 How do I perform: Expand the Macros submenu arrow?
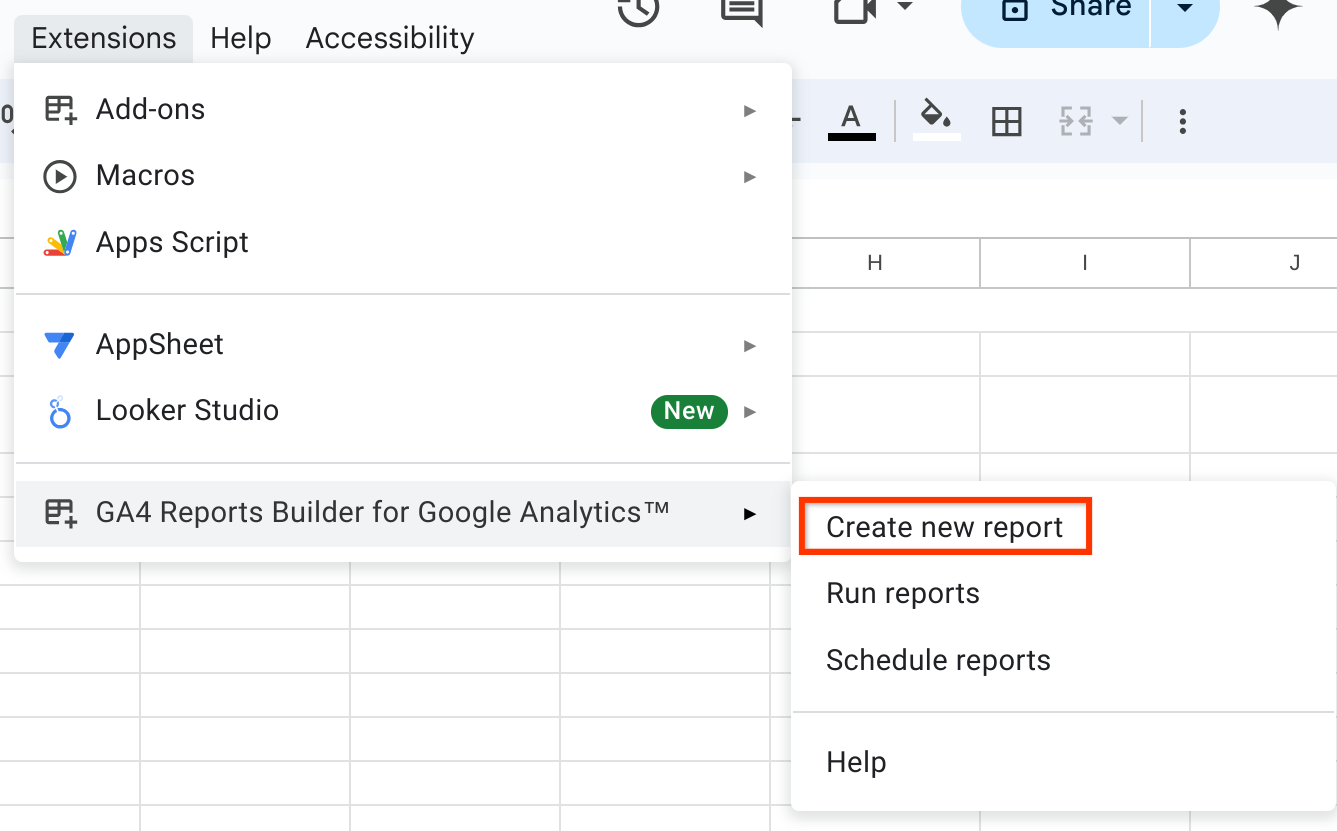pos(750,176)
